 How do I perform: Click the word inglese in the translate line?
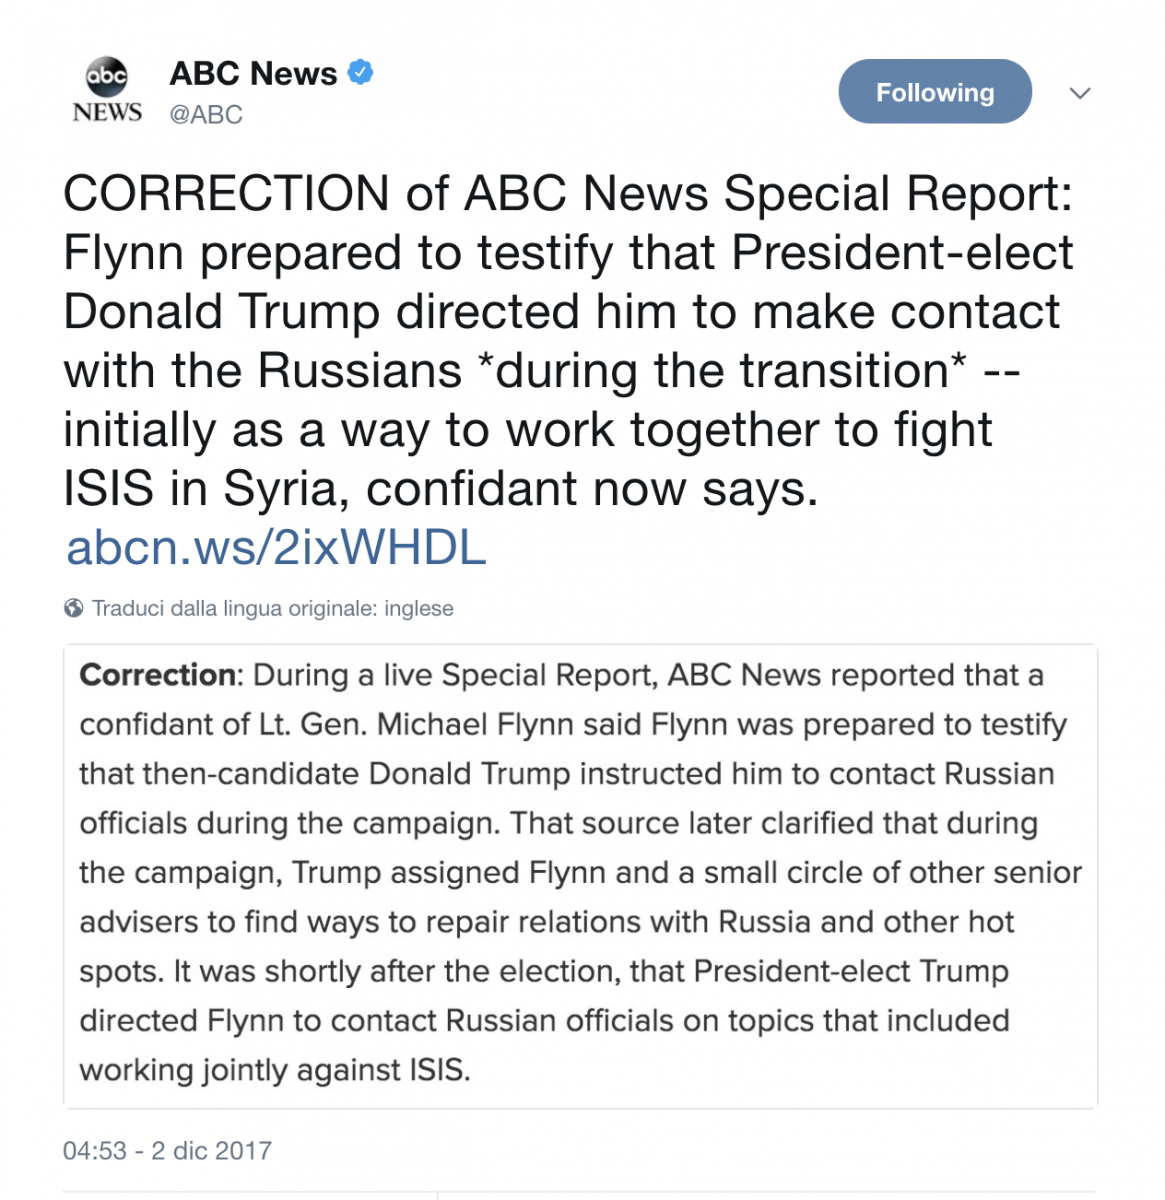[419, 608]
